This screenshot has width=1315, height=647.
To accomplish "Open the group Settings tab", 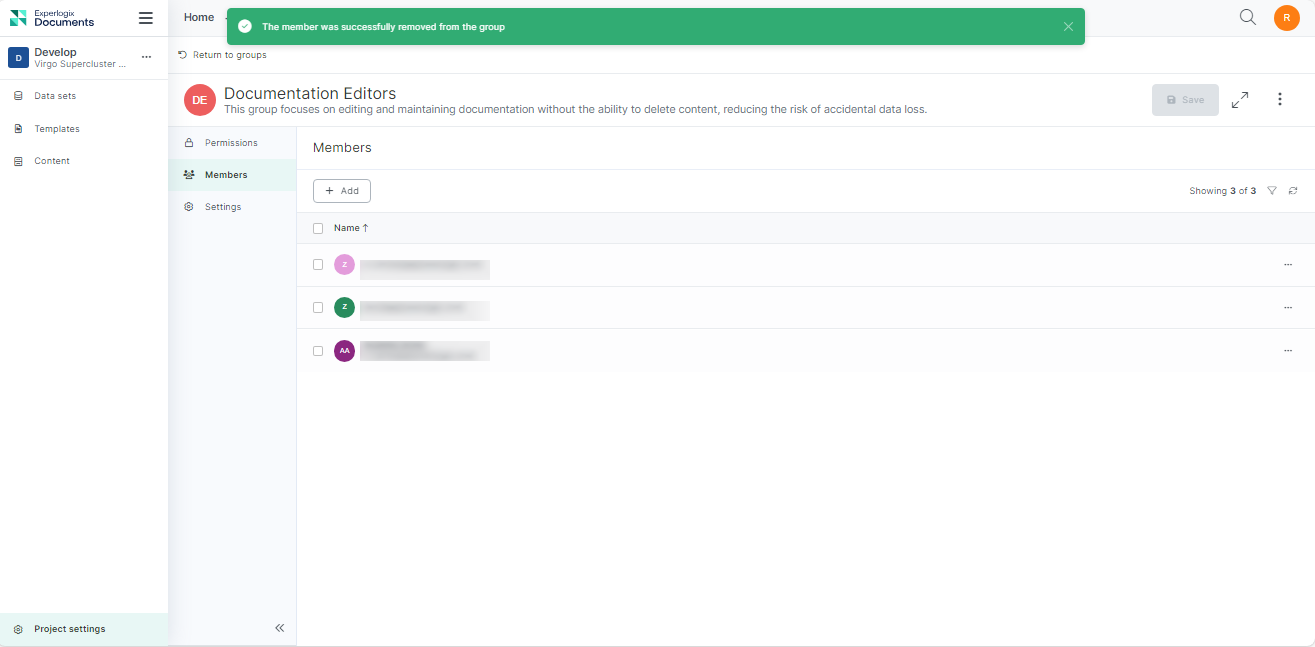I will (223, 207).
